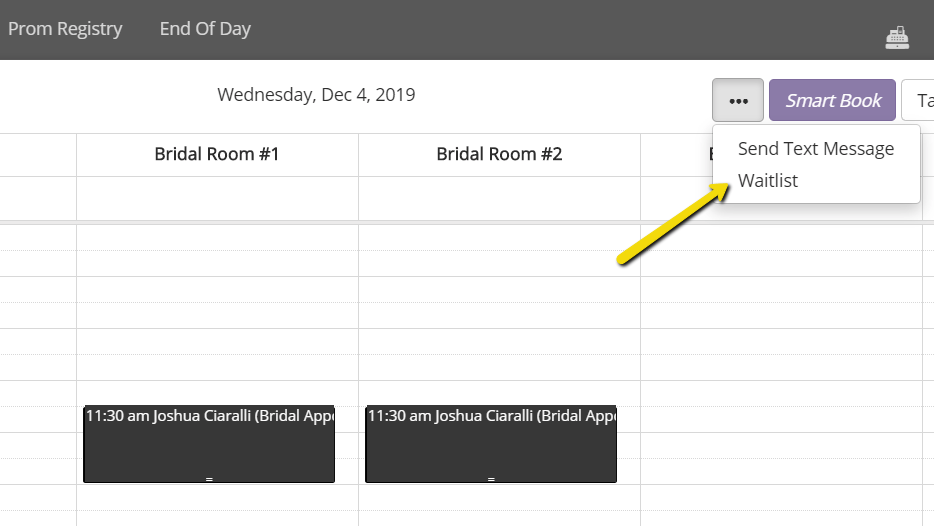Click the three-dot more options button
The width and height of the screenshot is (934, 526).
738,100
